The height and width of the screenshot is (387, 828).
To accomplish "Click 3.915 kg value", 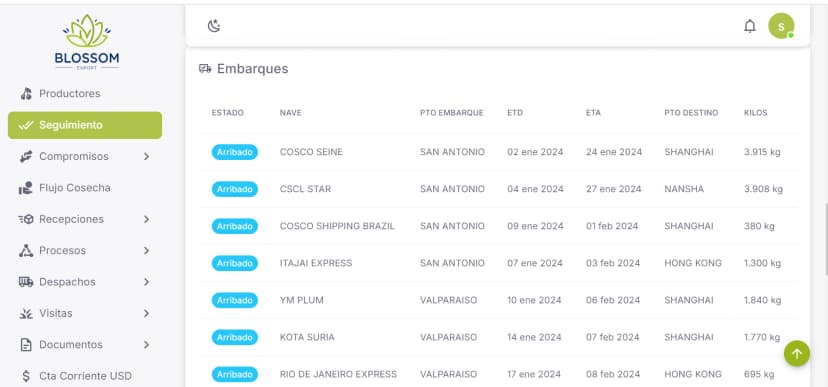I will 762,152.
